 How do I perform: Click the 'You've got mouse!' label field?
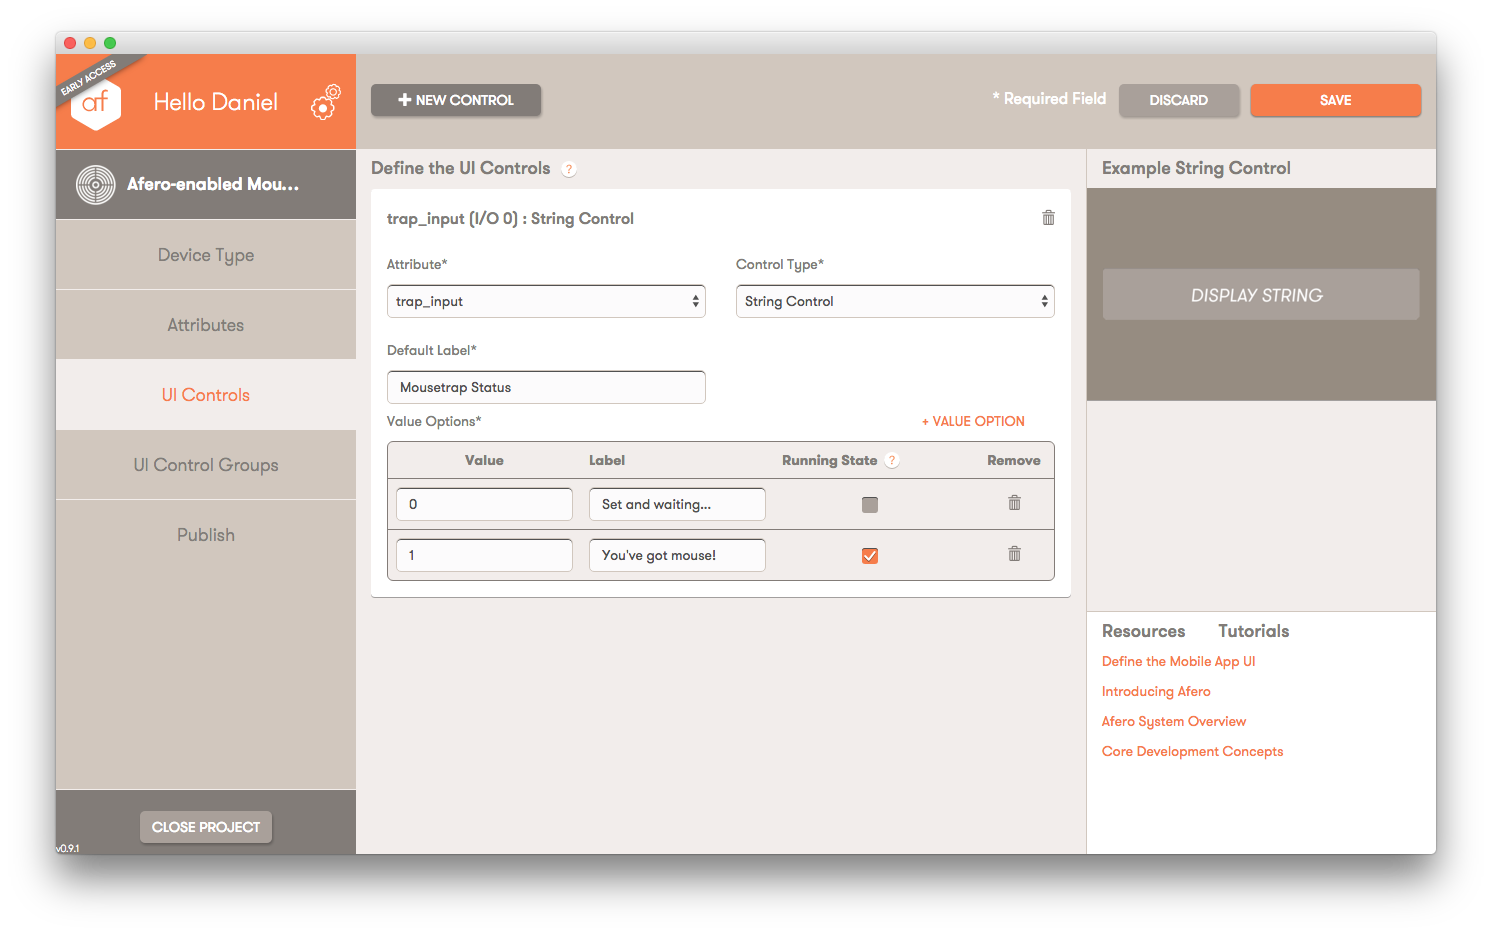click(x=677, y=555)
